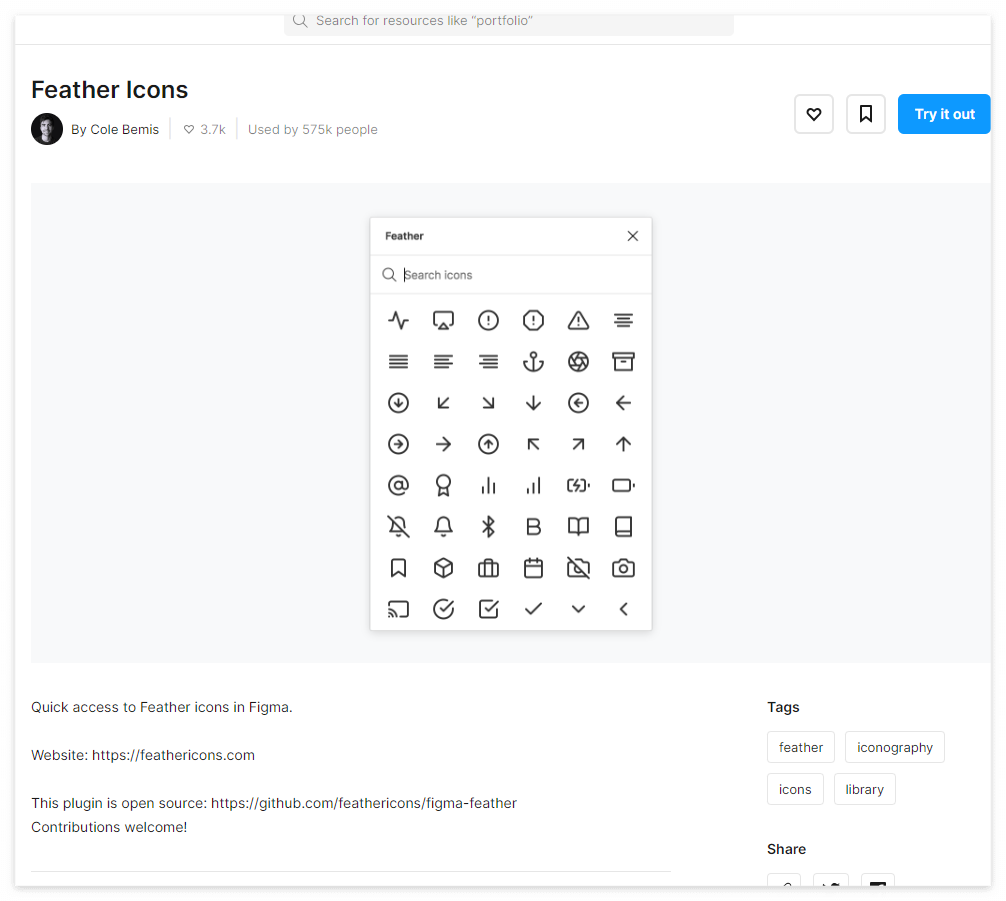Open Cole Bemis author profile
This screenshot has height=901, width=1006.
tap(115, 130)
